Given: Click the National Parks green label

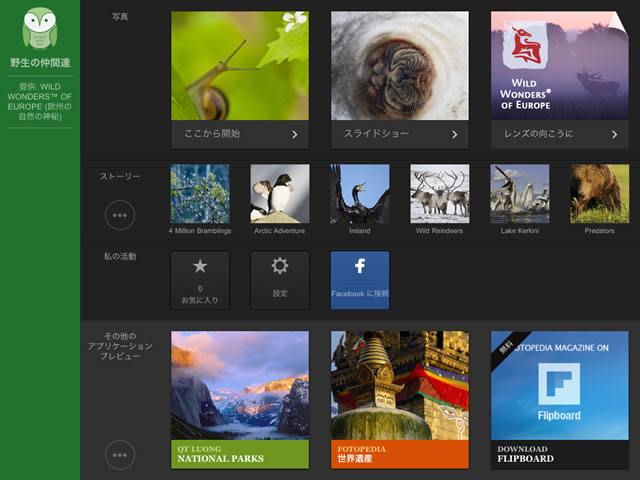Looking at the screenshot, I should tap(240, 454).
